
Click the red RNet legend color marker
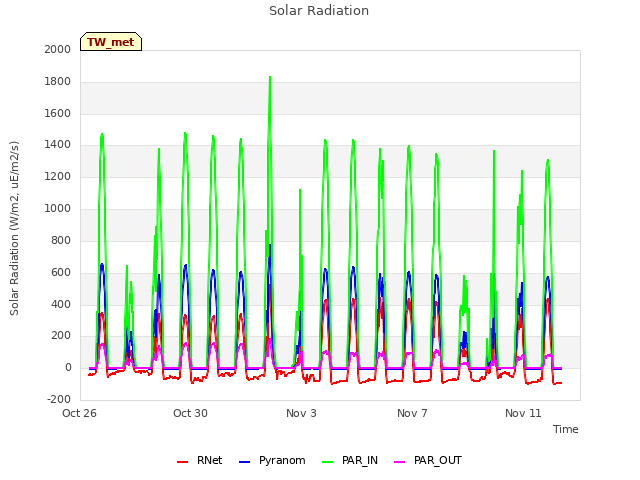point(182,462)
